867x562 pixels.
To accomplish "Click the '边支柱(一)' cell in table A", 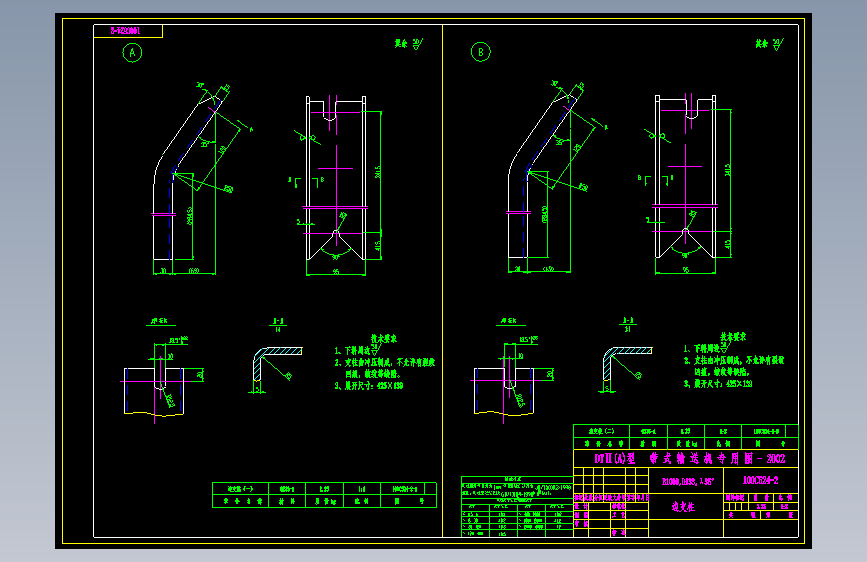I will [x=241, y=489].
